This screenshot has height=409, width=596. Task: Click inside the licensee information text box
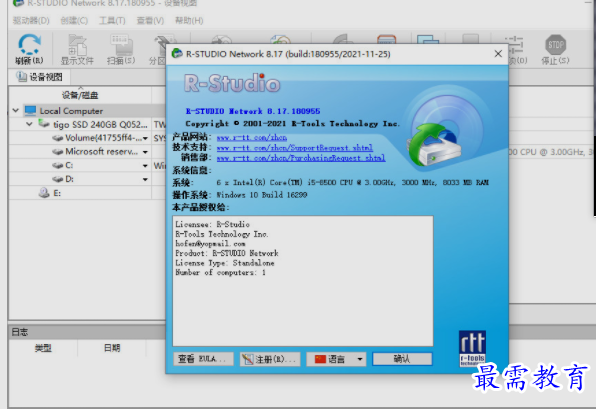tap(303, 281)
